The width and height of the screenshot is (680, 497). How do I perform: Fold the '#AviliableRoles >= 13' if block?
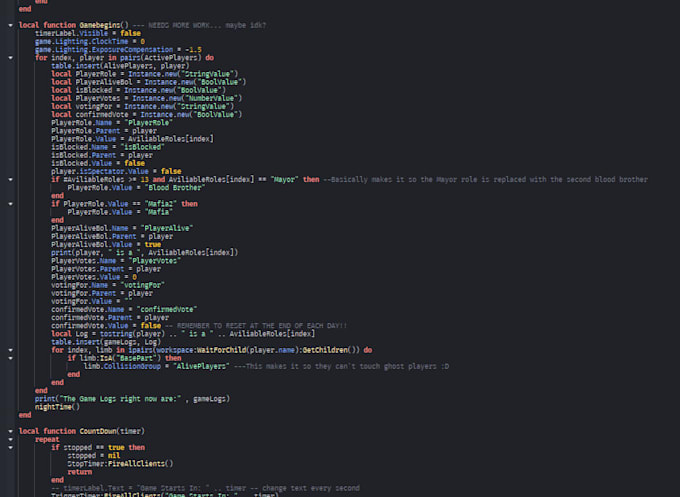(x=10, y=180)
